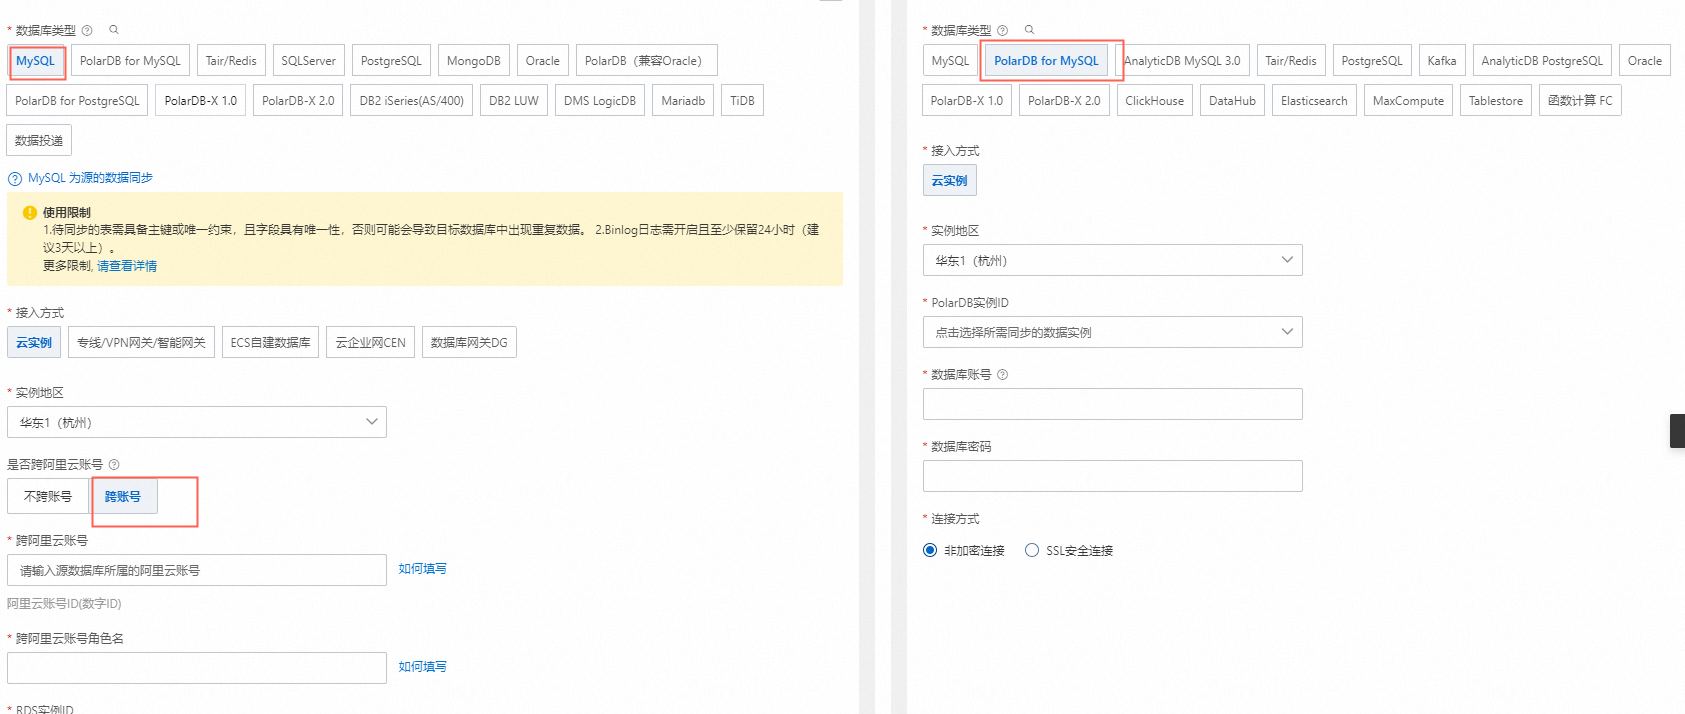The image size is (1685, 714).
Task: Click the 数据库账号 input field
Action: pyautogui.click(x=1113, y=404)
